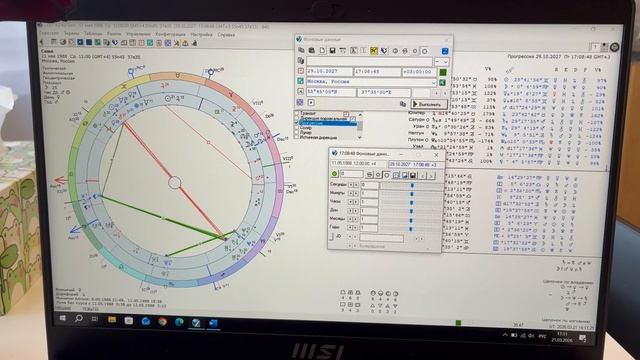Screen dimensions: 640x360
Task: Toggle the Дирекция checkbox in chart type list
Action: click(x=297, y=118)
